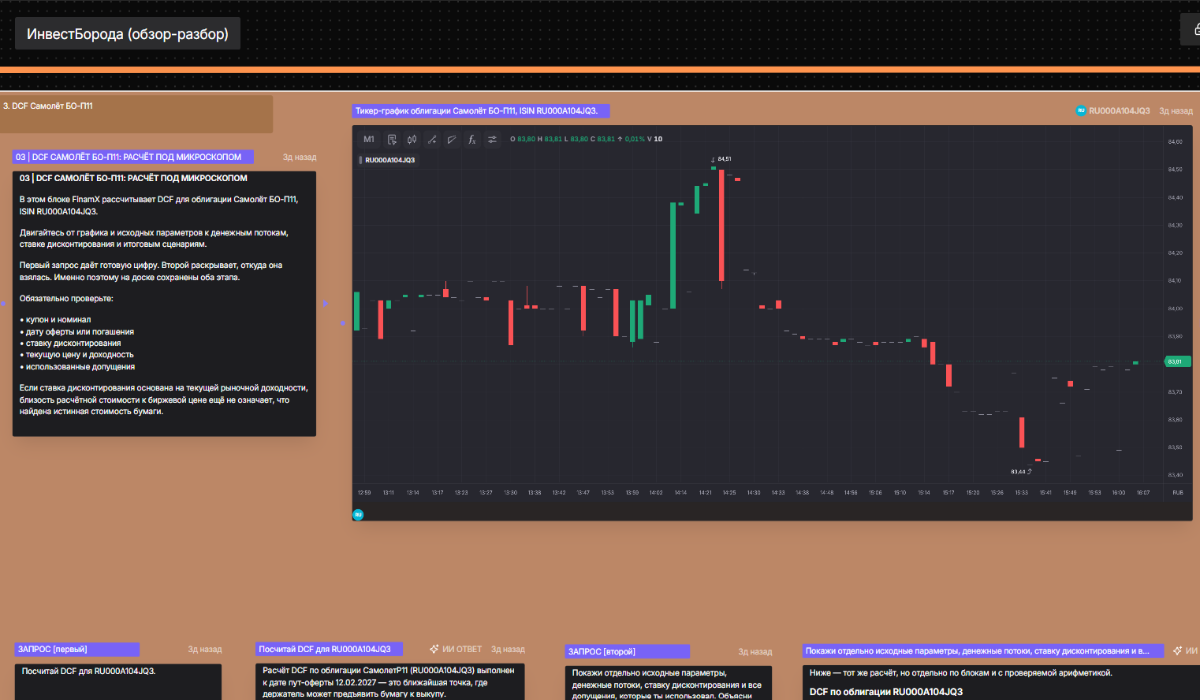Screen dimensions: 1200x700
Task: Click the ИИ ОТВЕТ sparkle icon
Action: coord(435,649)
